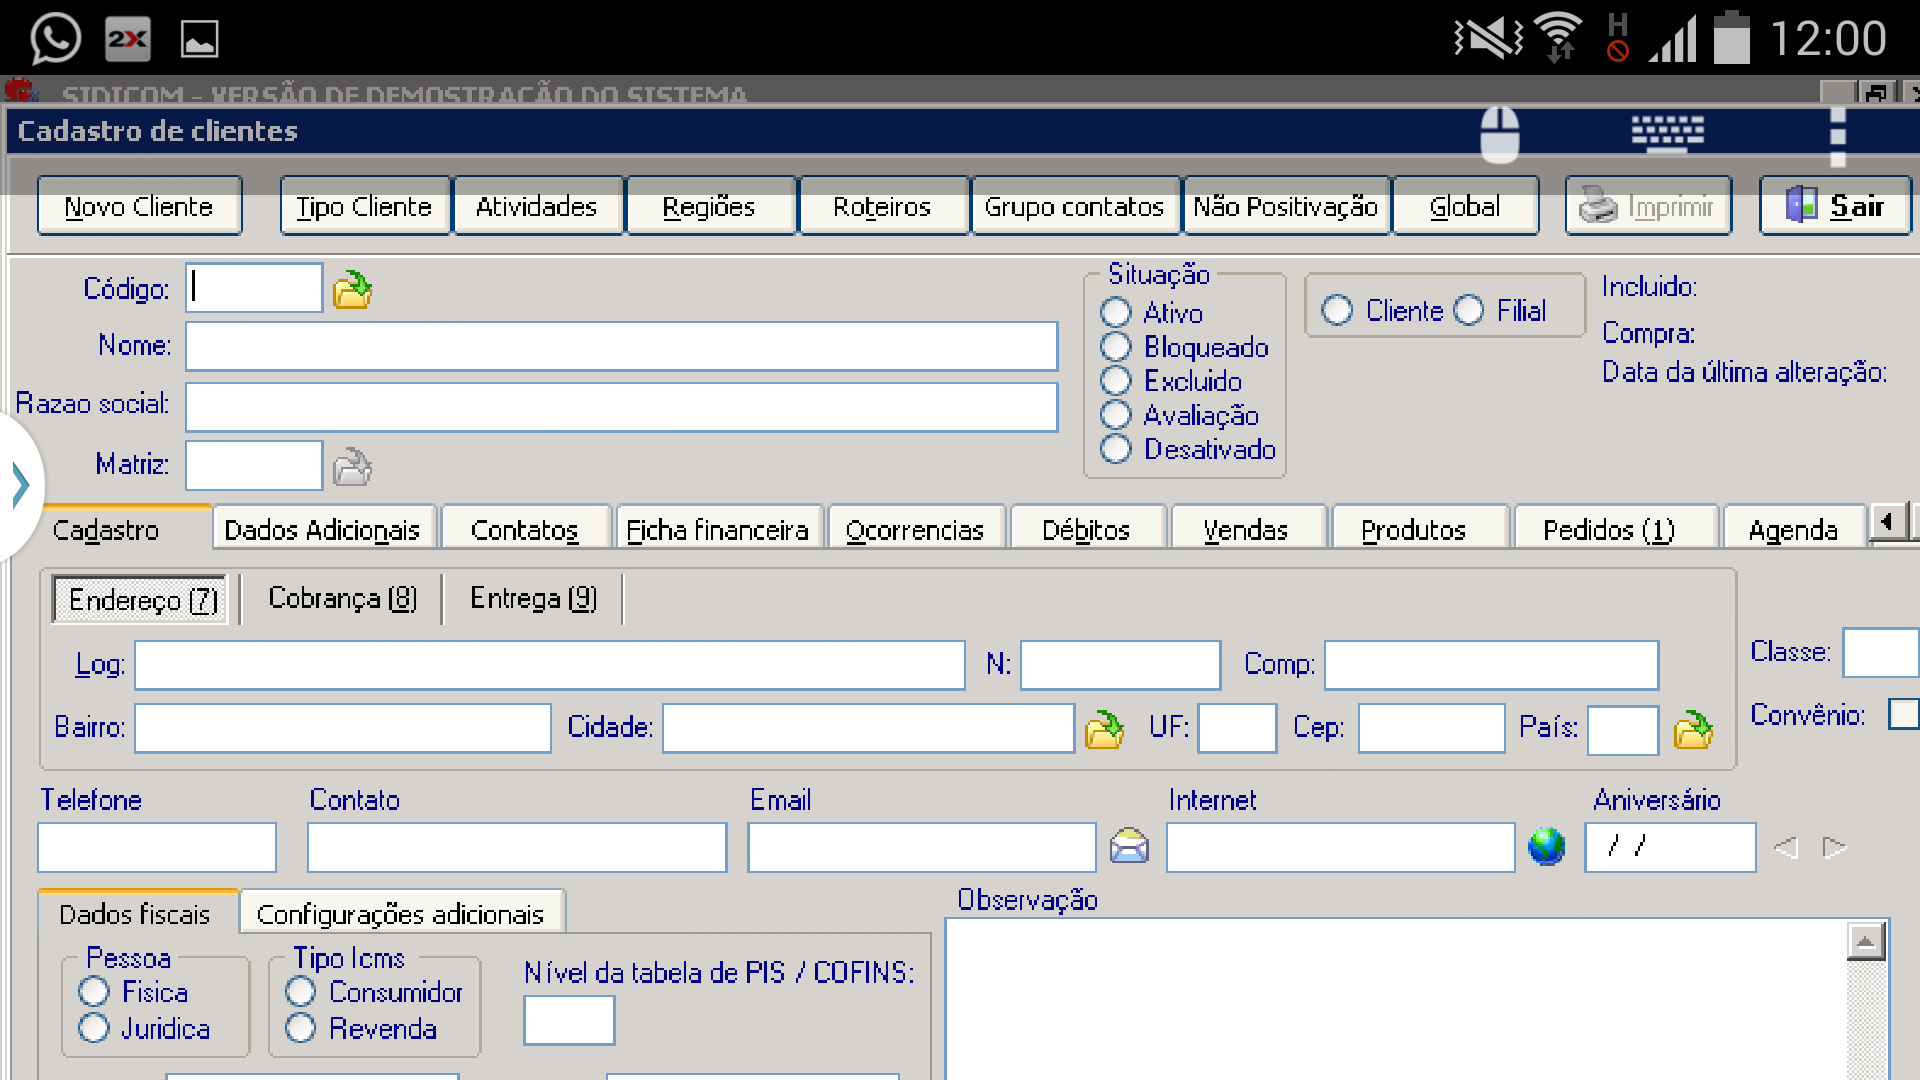Open WhatsApp notification in status bar
Image resolution: width=1920 pixels, height=1080 pixels.
[55, 39]
